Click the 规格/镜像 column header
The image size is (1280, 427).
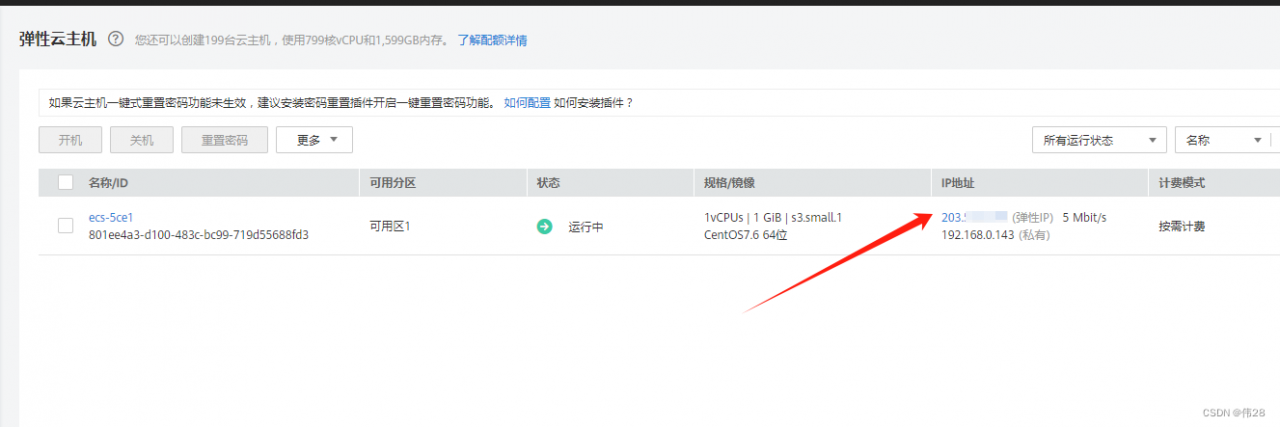(x=729, y=183)
